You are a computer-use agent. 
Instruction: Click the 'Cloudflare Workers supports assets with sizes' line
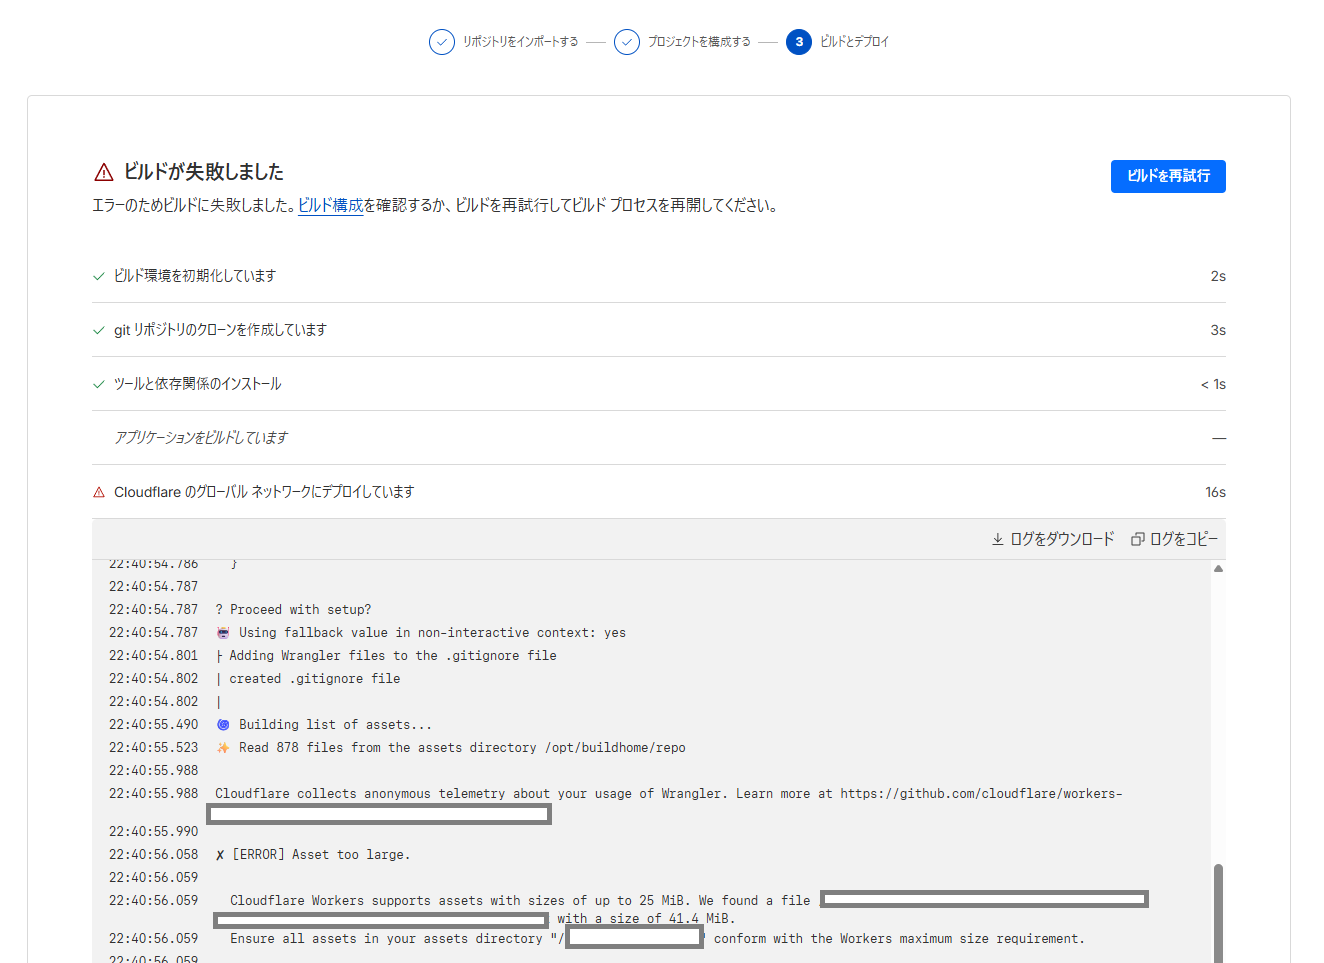pyautogui.click(x=520, y=901)
